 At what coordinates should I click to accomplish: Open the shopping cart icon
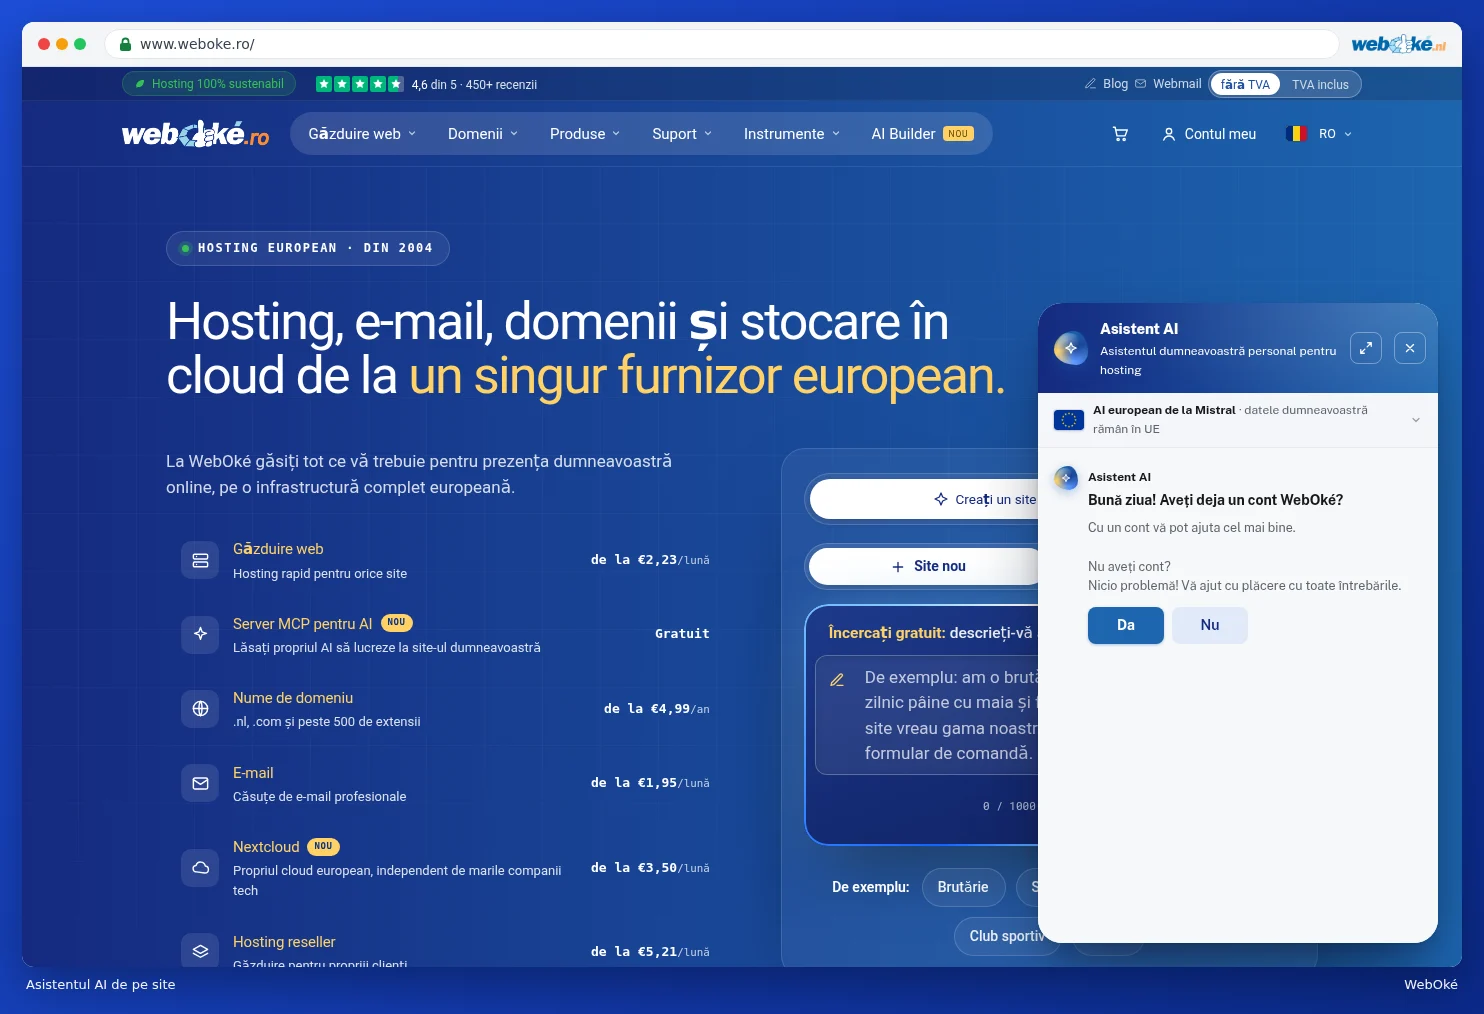(1120, 134)
